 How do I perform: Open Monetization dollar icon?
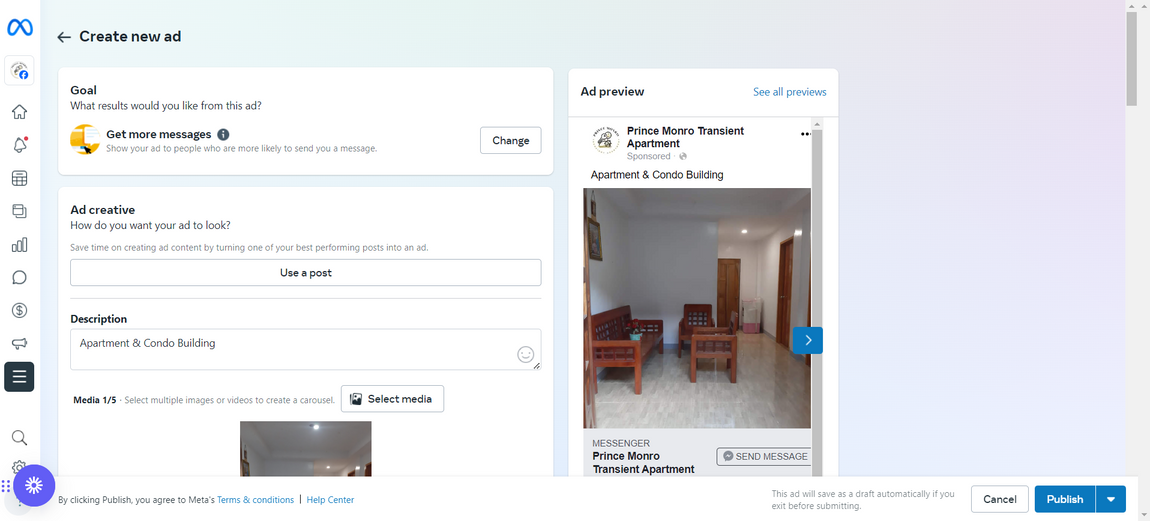20,310
